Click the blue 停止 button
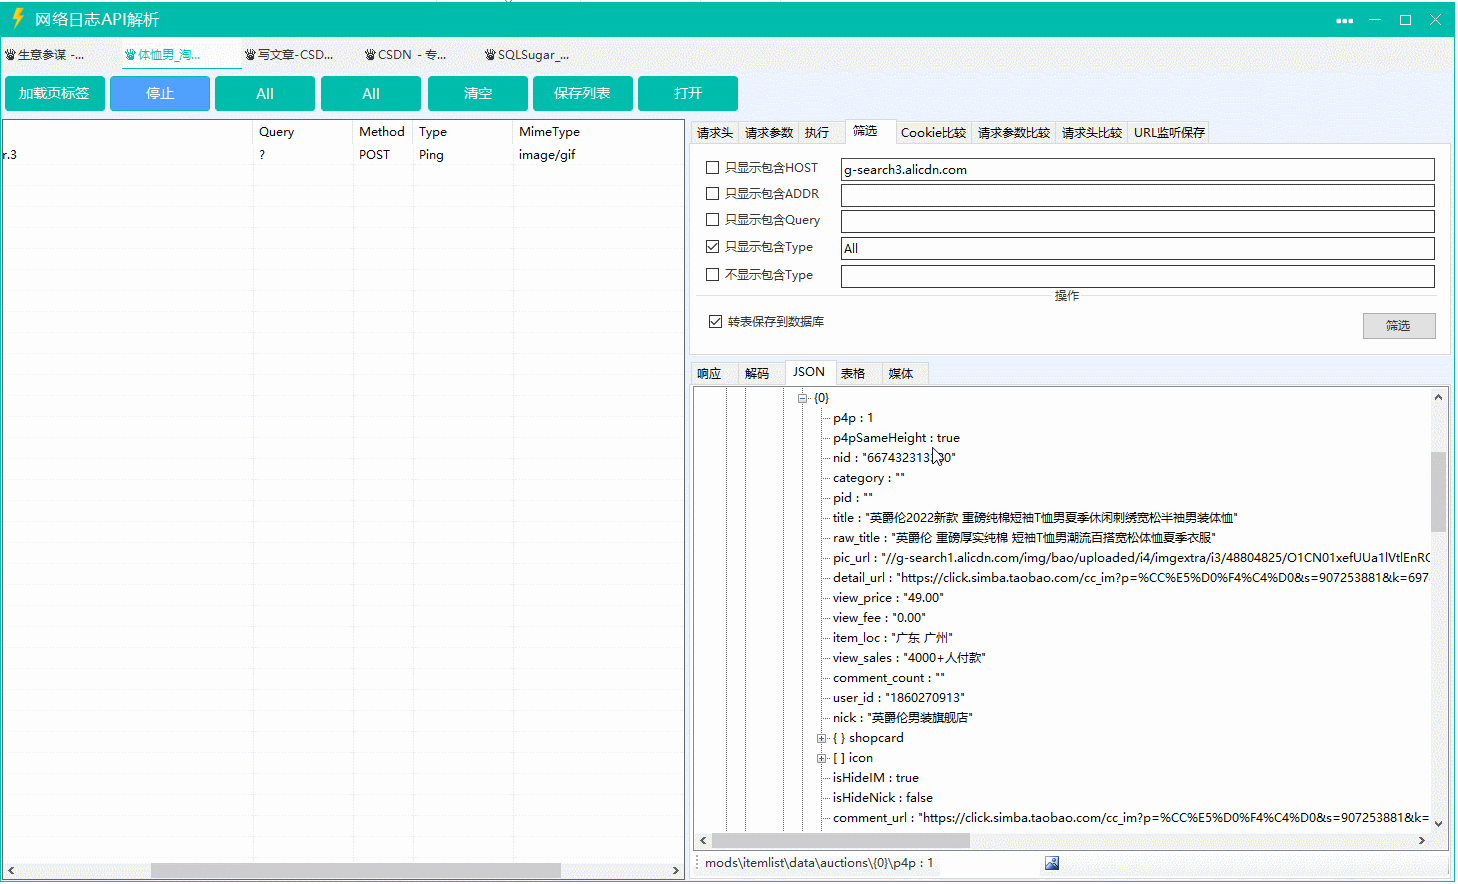 click(160, 93)
